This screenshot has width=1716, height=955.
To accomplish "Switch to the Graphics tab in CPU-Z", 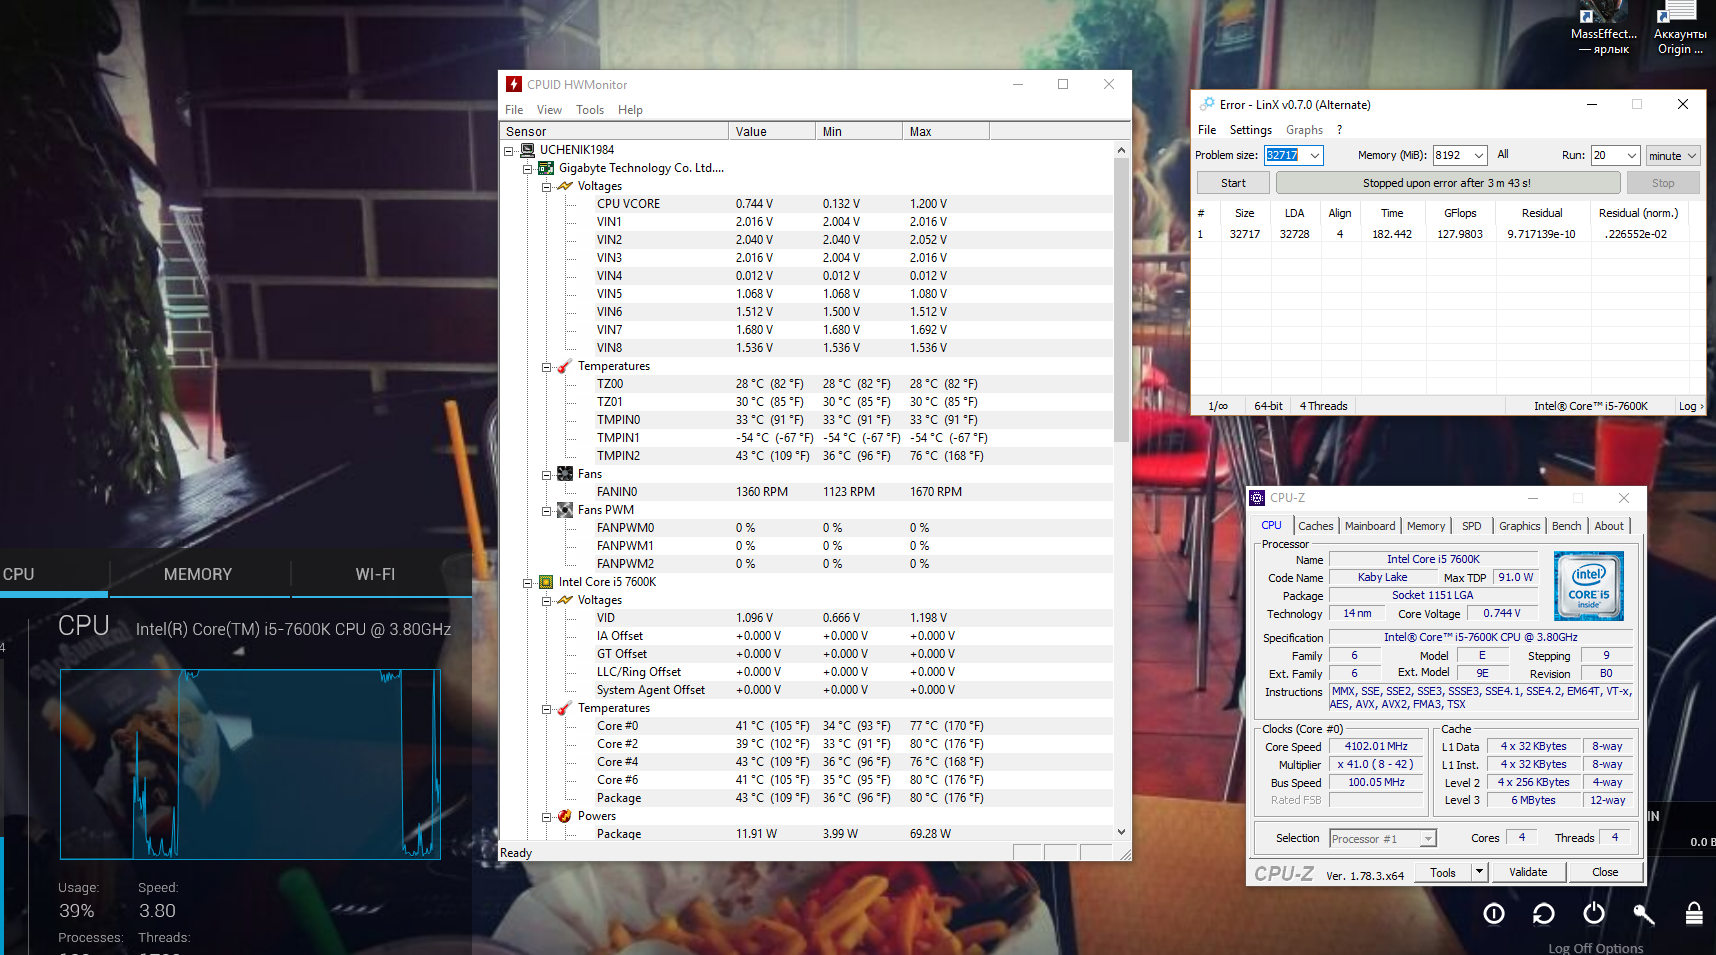I will coord(1519,526).
